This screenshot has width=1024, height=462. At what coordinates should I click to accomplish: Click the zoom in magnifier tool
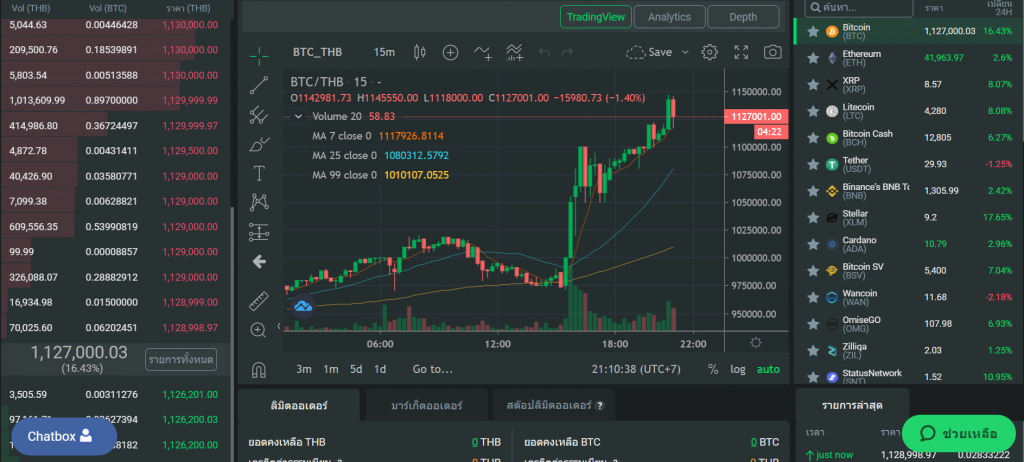[x=259, y=330]
